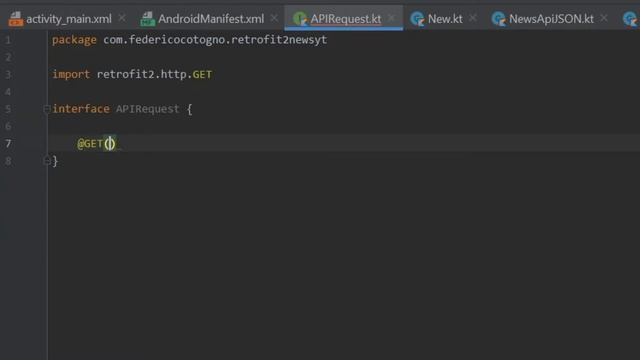Close the NewsApiJSON.kt tab
640x360 pixels.
[604, 18]
